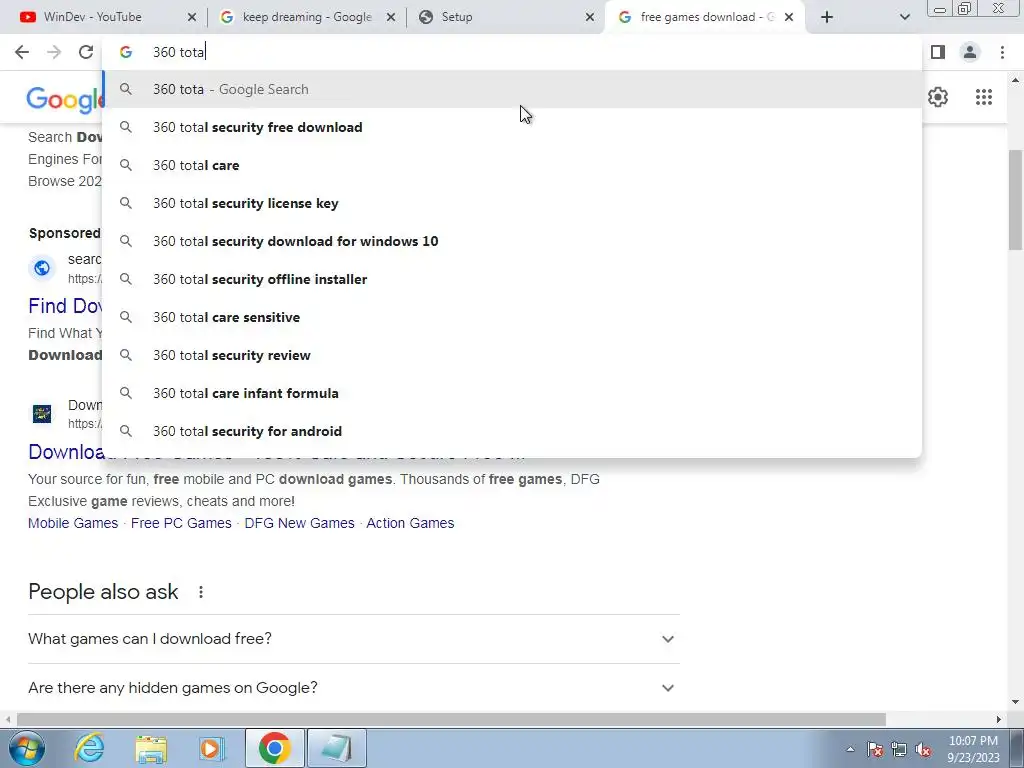Open Chrome's three-dot menu

1002,52
